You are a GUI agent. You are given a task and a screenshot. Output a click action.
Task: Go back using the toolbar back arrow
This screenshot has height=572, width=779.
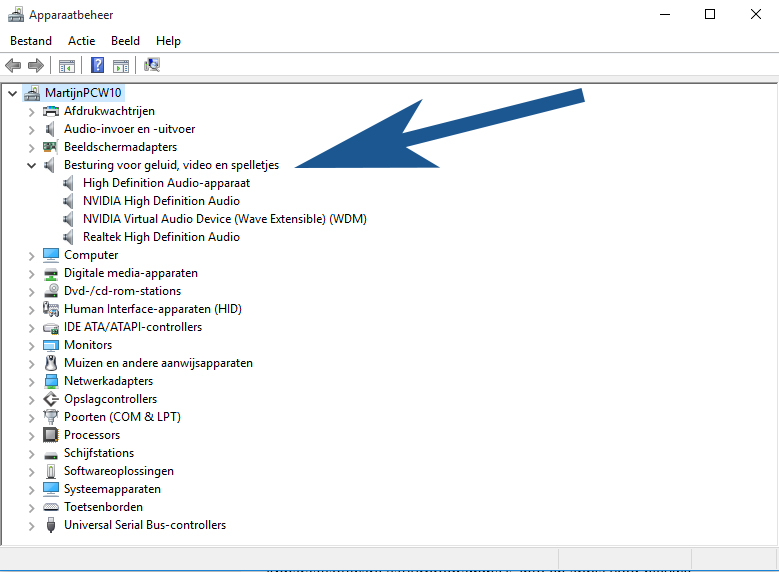(13, 65)
